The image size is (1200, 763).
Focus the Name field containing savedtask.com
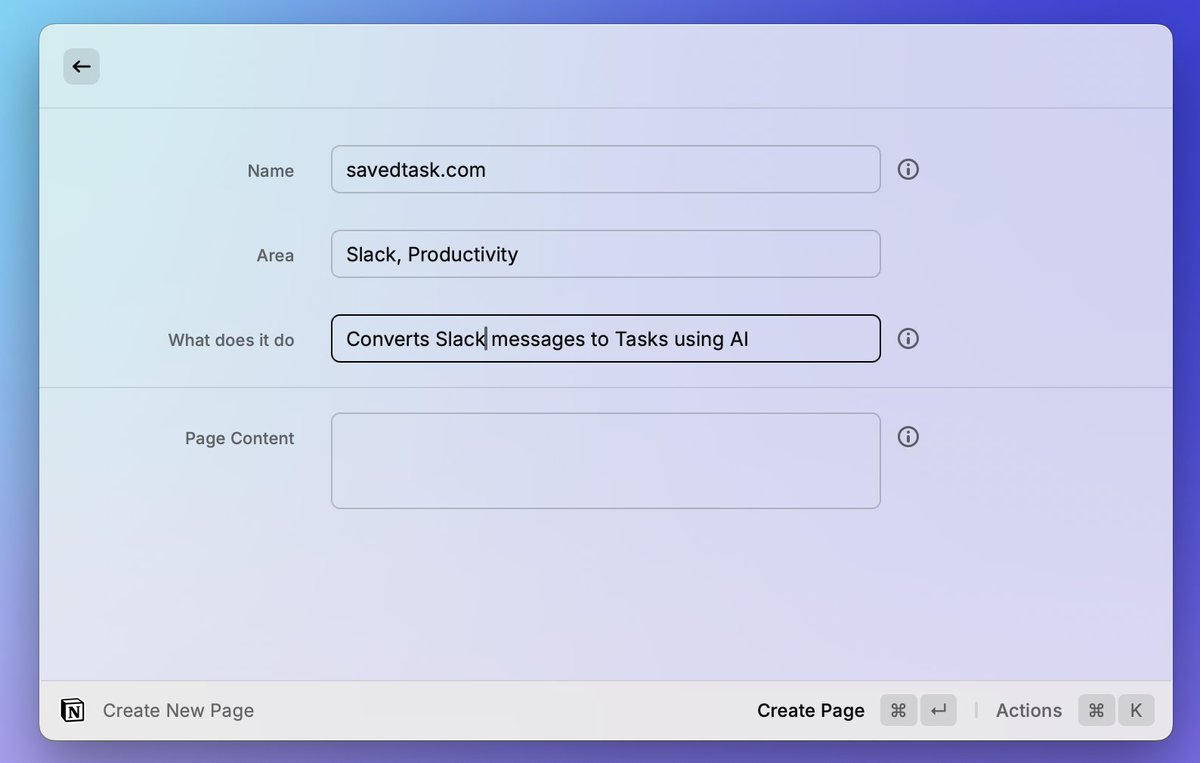606,169
